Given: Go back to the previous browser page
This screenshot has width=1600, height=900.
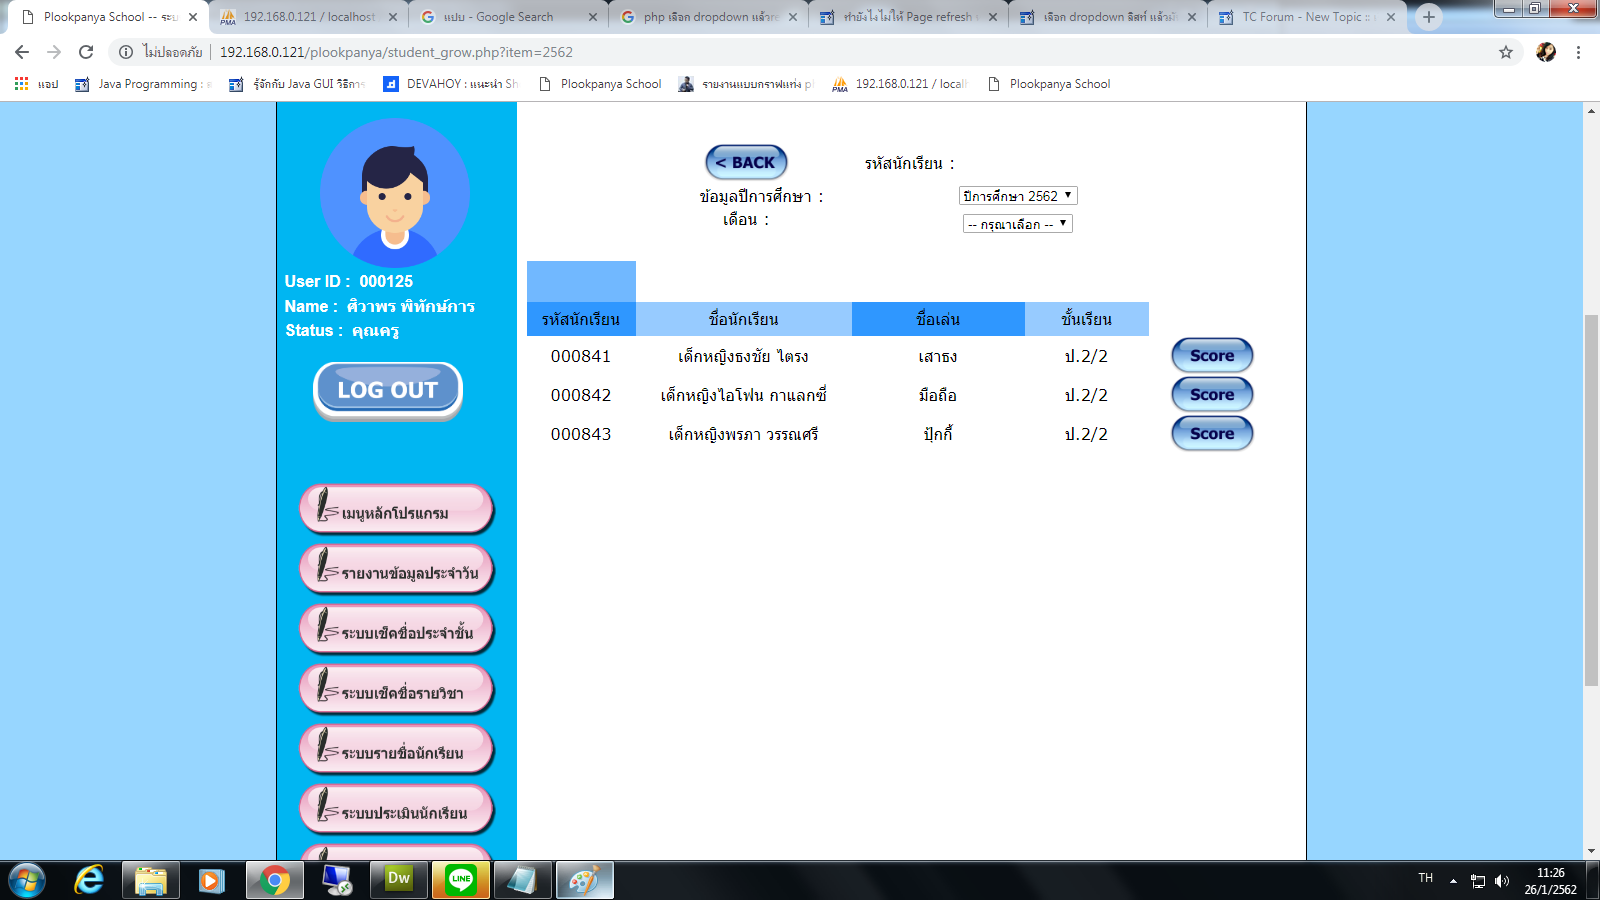Looking at the screenshot, I should tap(22, 52).
